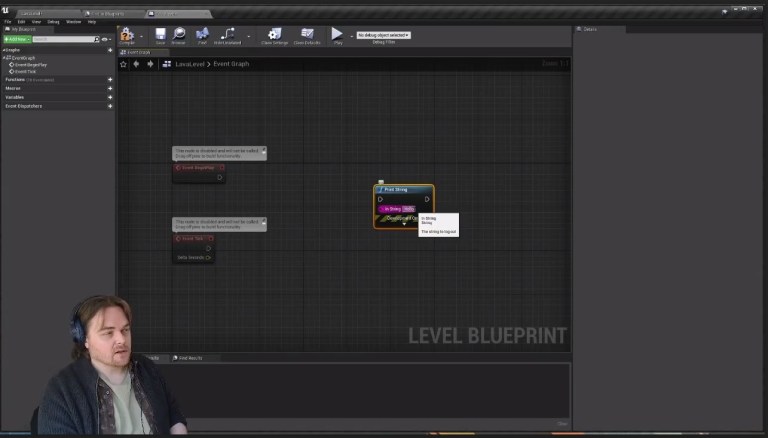Add a new function with the Functions plus icon
The image size is (768, 438).
[110, 79]
